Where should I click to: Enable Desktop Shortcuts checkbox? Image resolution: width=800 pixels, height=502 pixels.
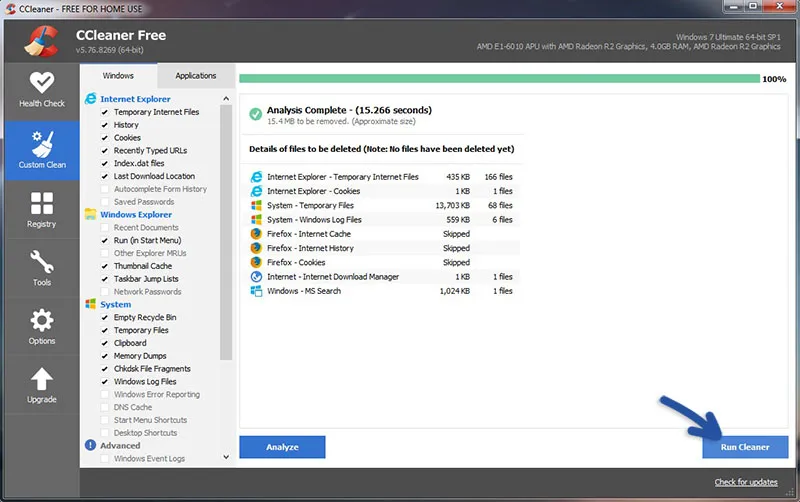pyautogui.click(x=105, y=433)
